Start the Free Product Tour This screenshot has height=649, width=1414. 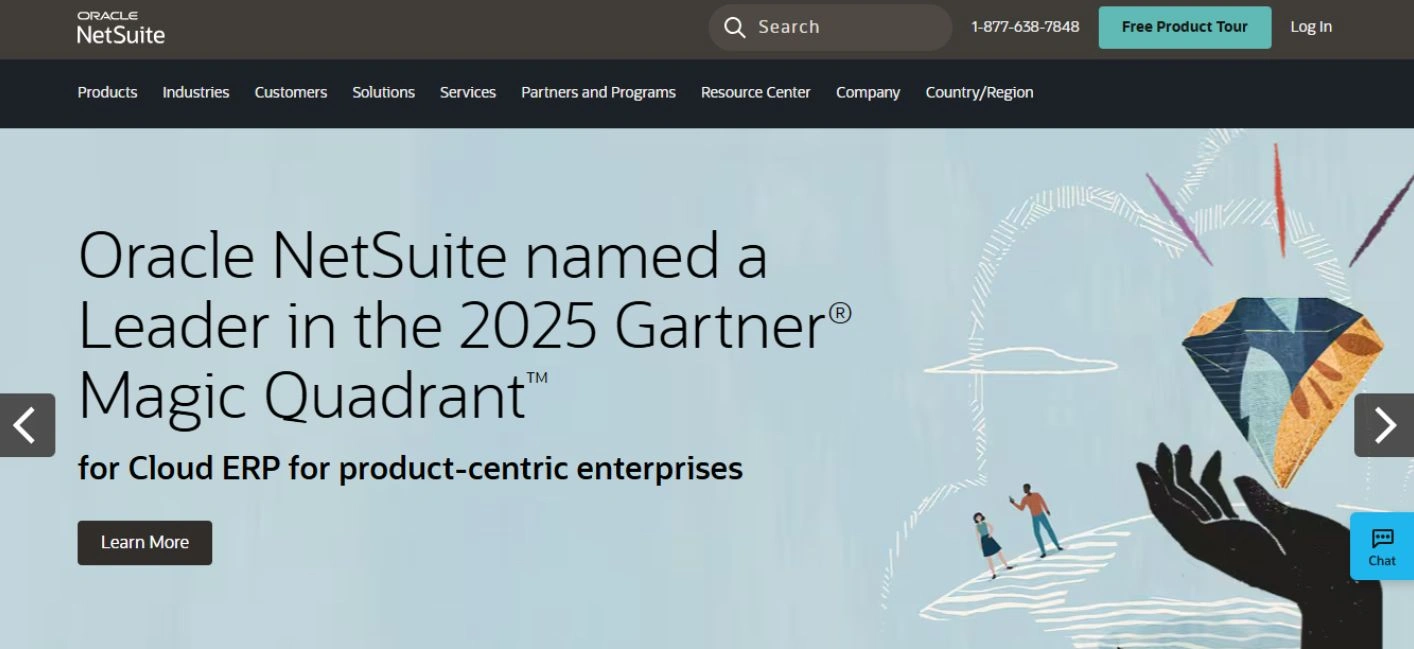click(x=1185, y=27)
